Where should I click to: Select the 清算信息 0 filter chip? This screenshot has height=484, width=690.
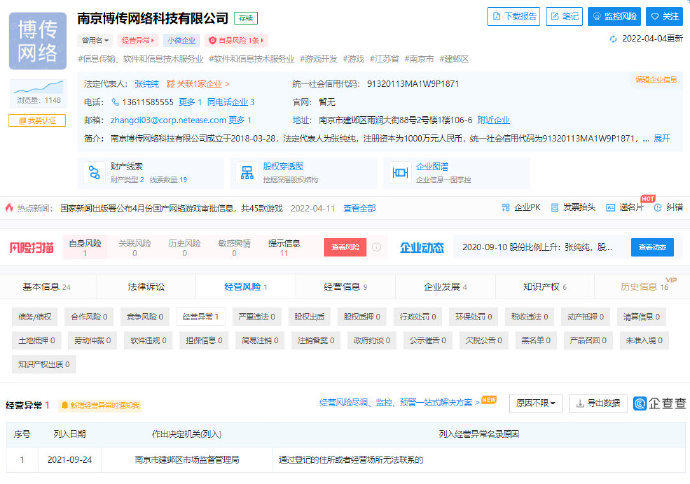click(x=641, y=316)
